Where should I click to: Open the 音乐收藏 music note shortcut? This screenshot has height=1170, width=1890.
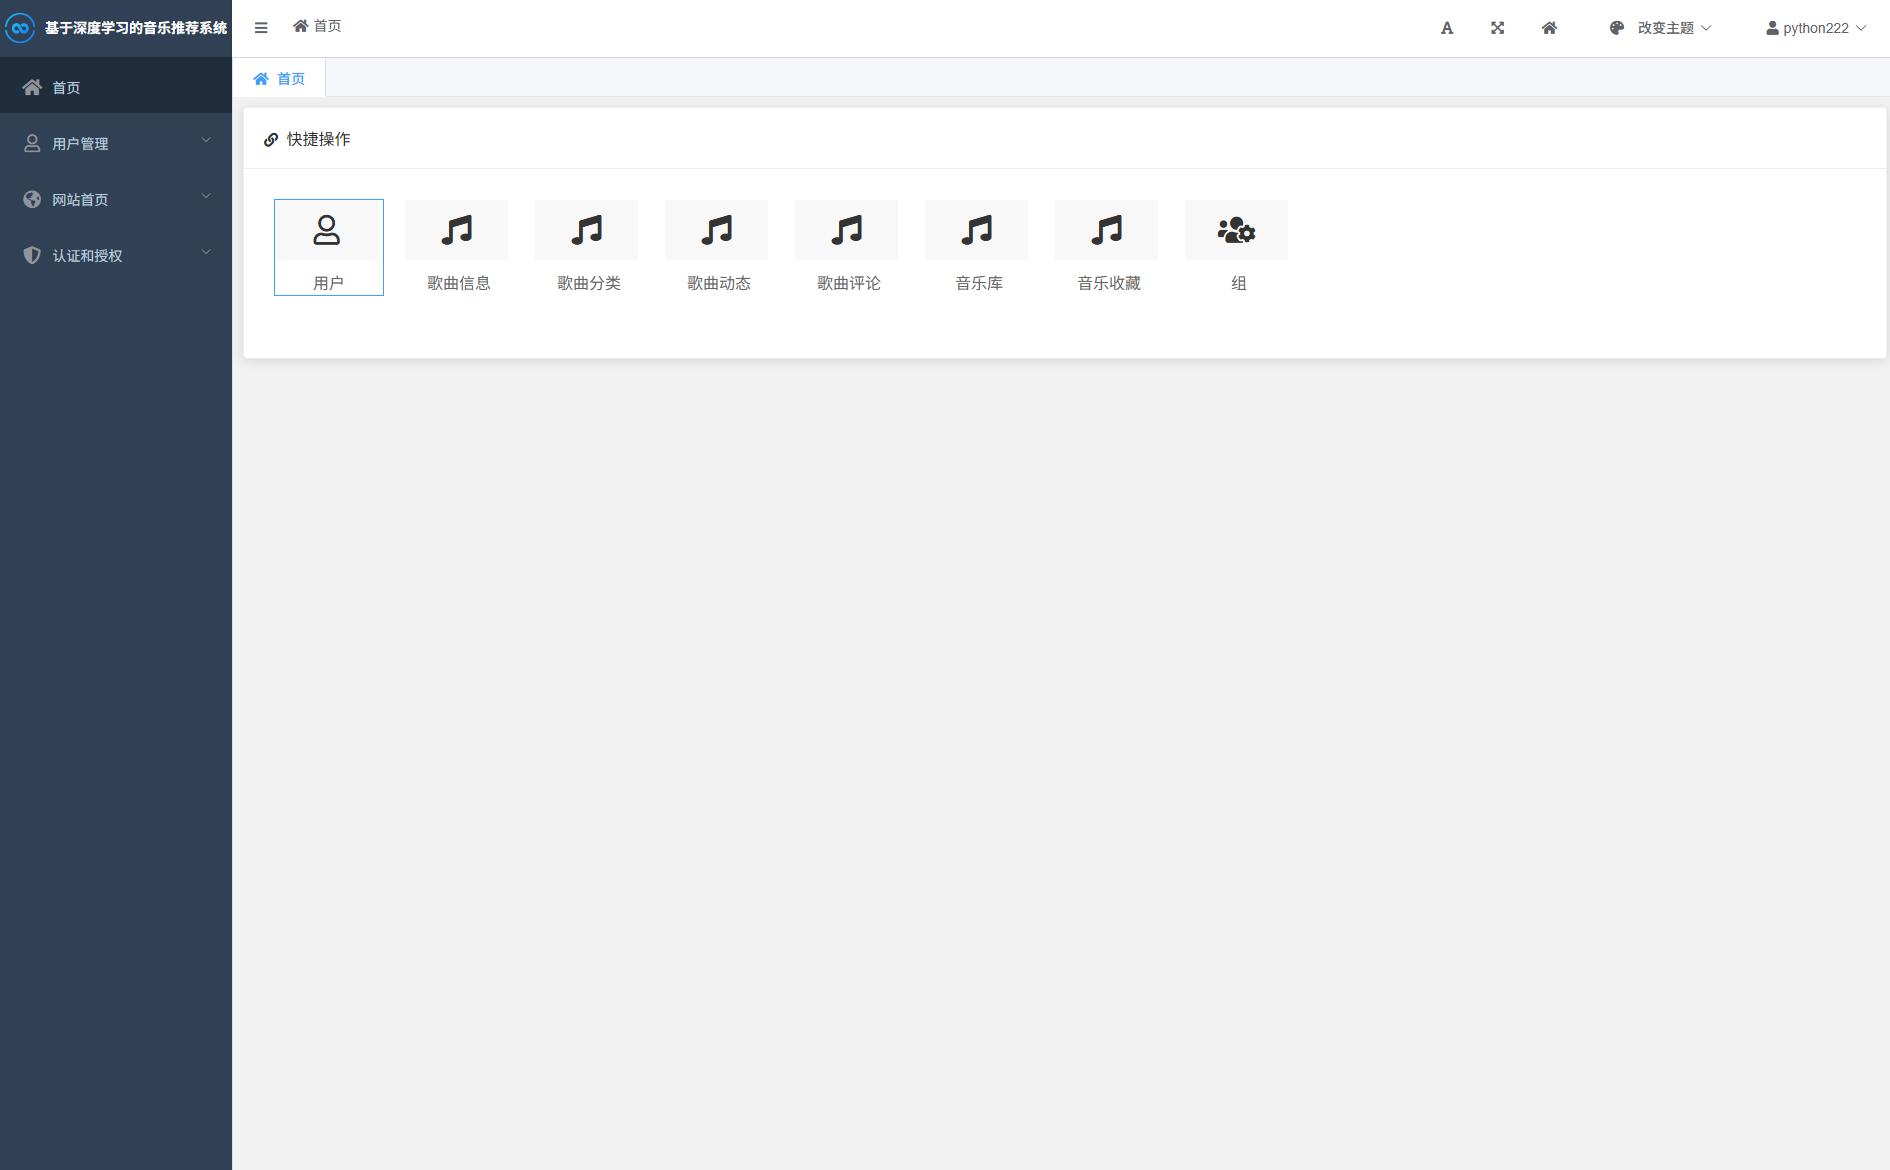(1107, 231)
